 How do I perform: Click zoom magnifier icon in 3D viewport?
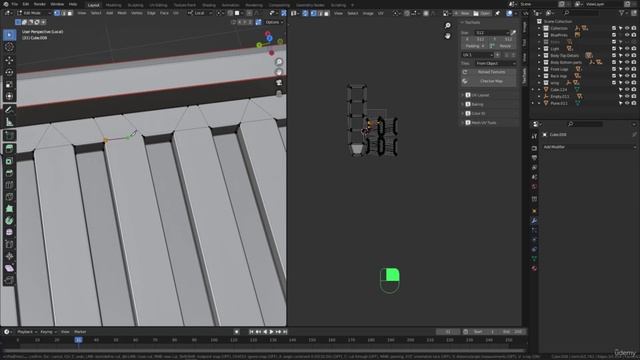tap(279, 62)
